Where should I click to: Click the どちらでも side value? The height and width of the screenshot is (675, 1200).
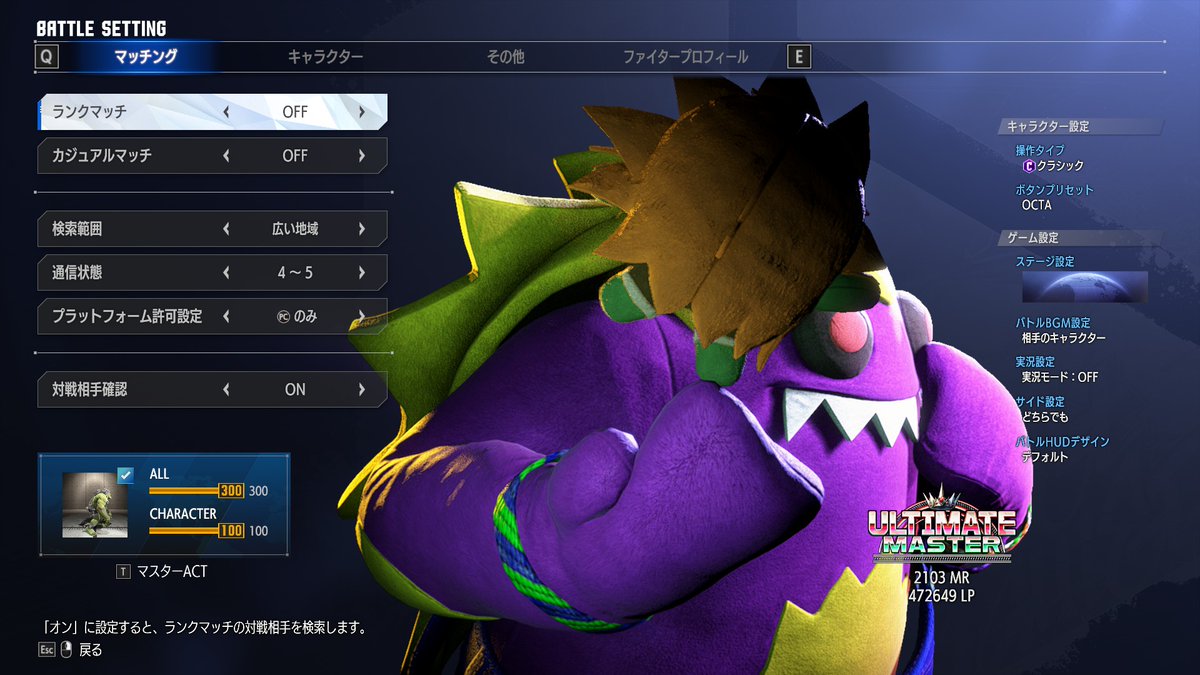click(x=1045, y=417)
